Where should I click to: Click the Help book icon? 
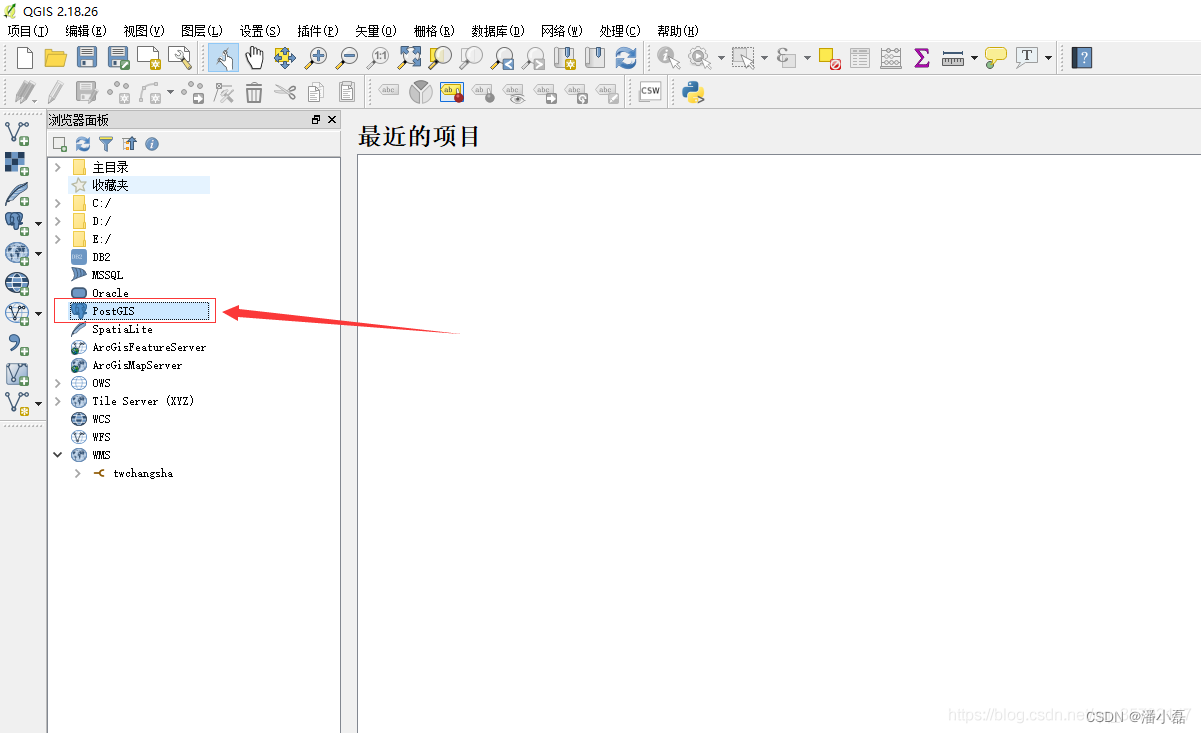[1081, 58]
